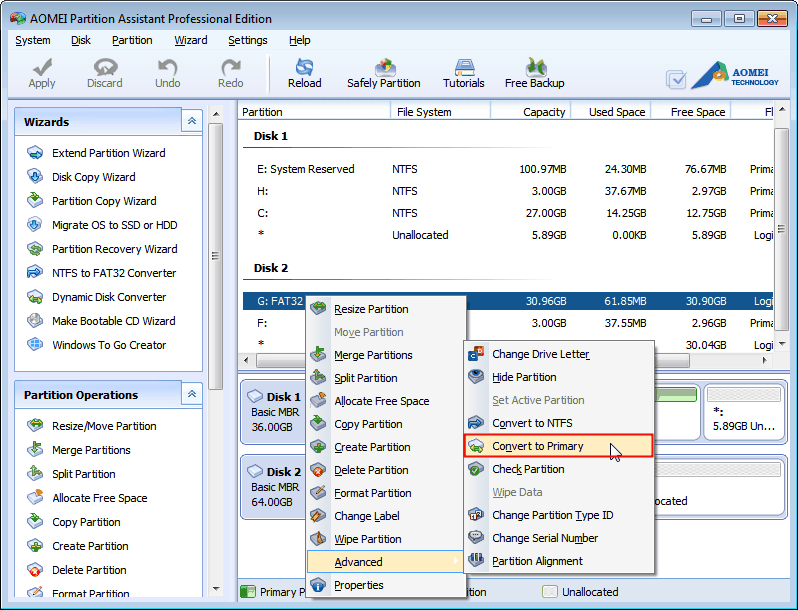Click the Undo toolbar icon
Image resolution: width=798 pixels, height=610 pixels.
(x=167, y=74)
